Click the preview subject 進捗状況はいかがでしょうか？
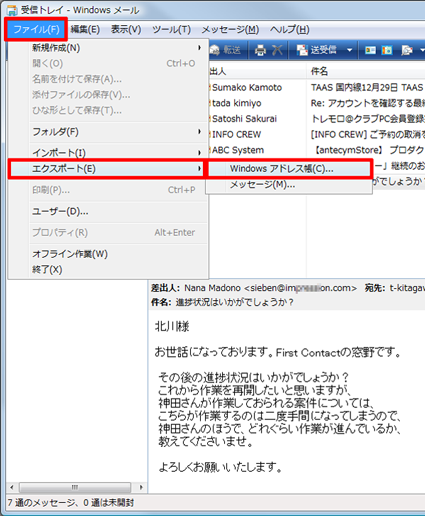This screenshot has width=425, height=516. pyautogui.click(x=235, y=303)
